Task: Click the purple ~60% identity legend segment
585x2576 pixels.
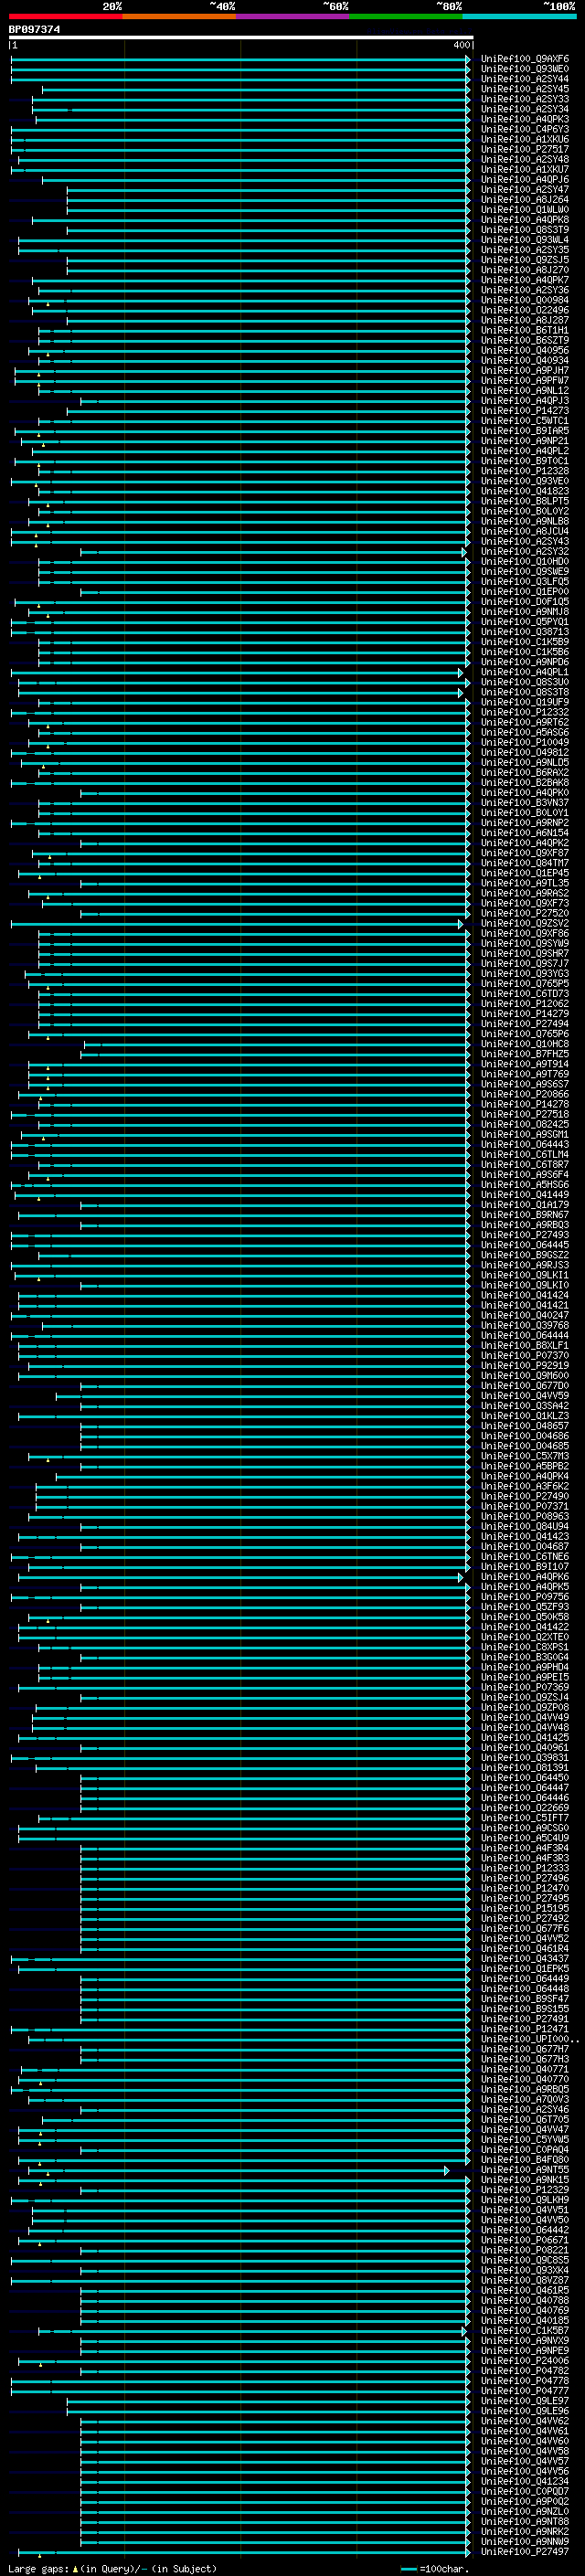Action: click(292, 16)
